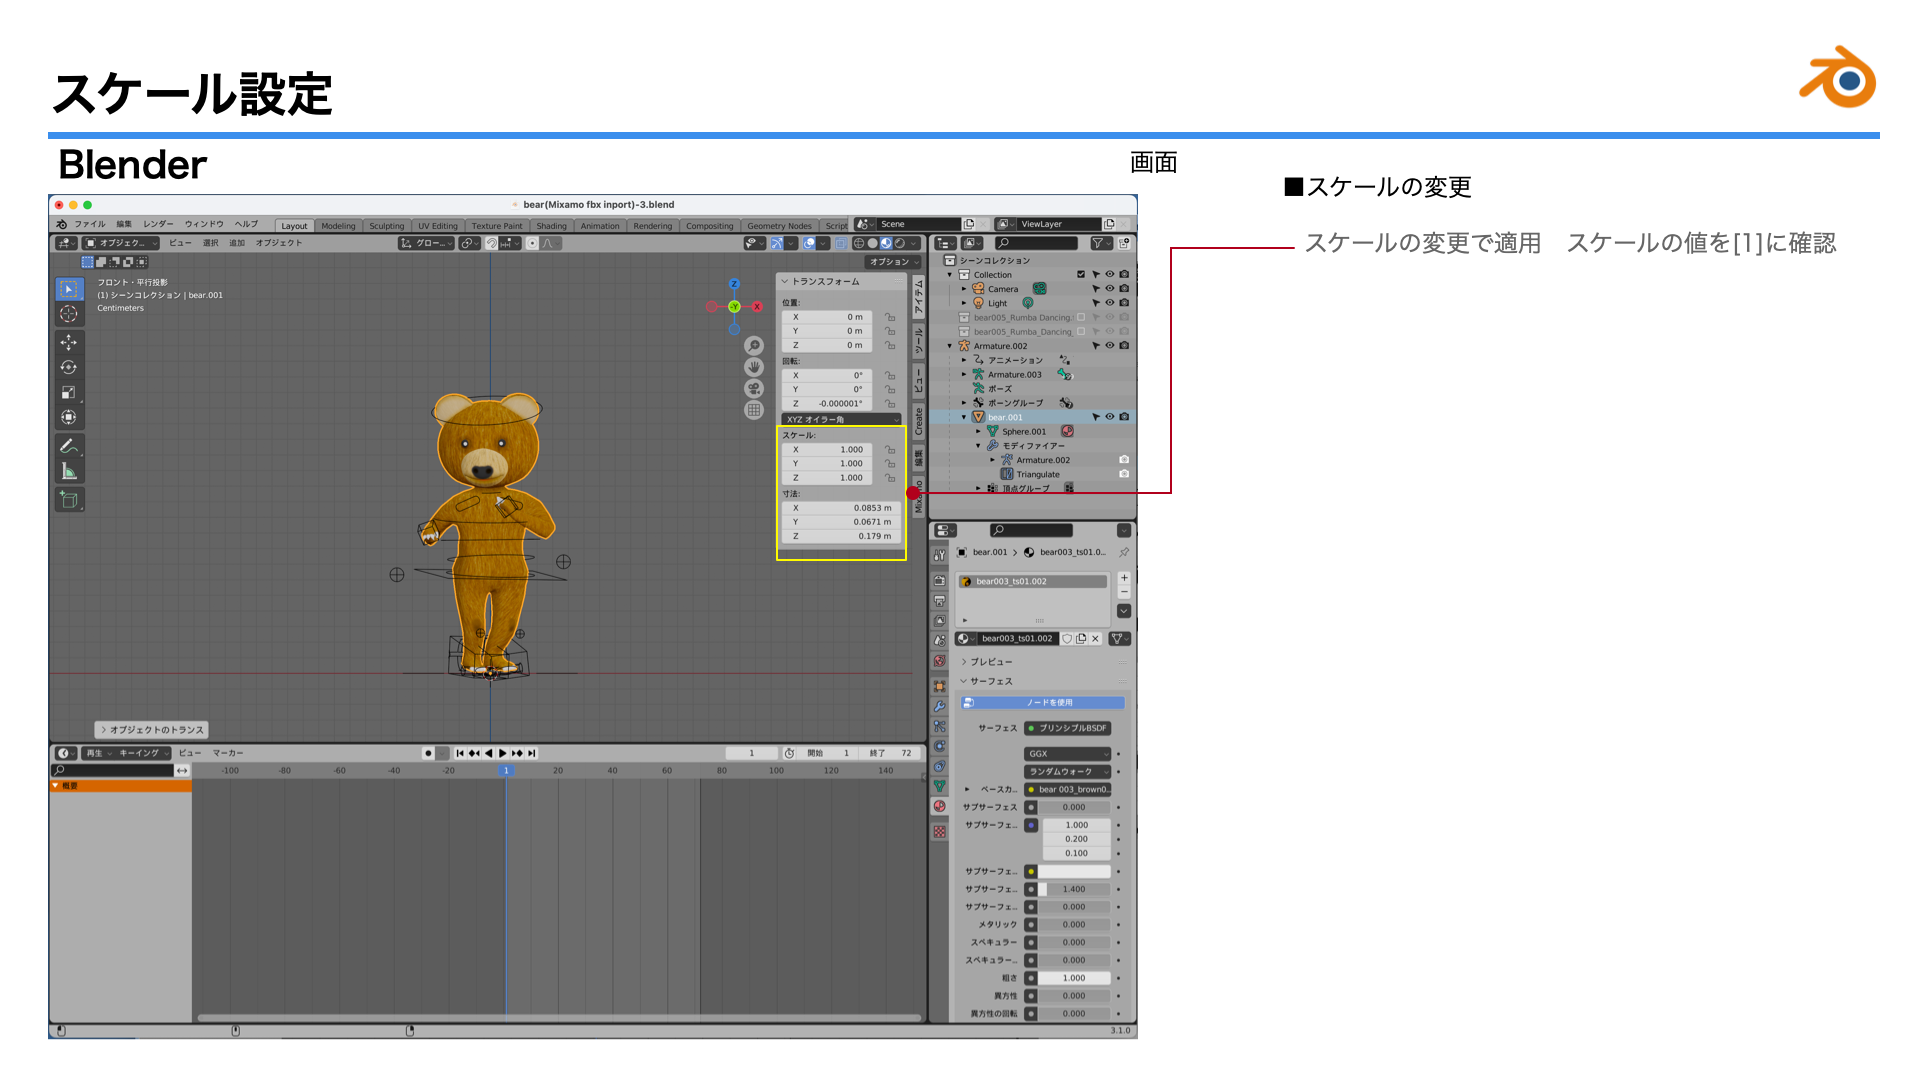Viewport: 1920px width, 1080px height.
Task: Open the Render properties tab
Action: point(939,581)
